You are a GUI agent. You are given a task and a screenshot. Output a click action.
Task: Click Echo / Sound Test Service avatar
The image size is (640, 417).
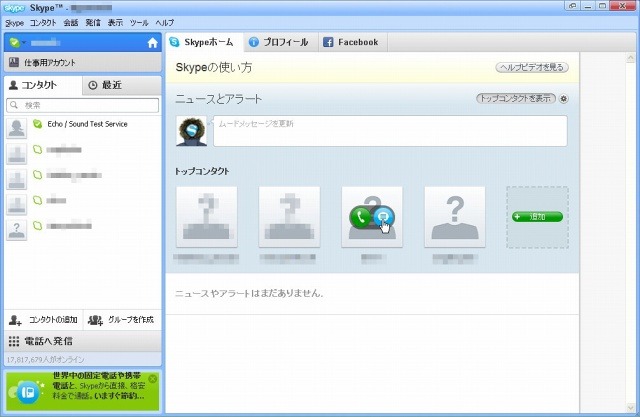(x=16, y=128)
